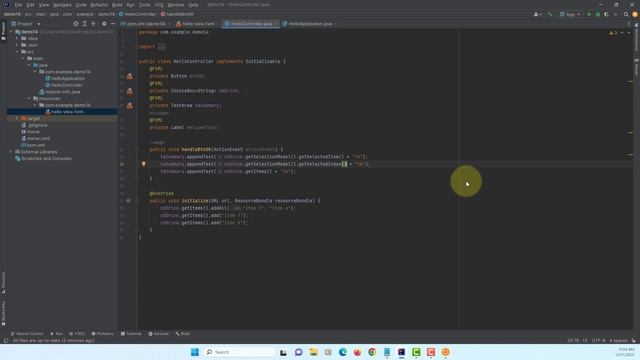This screenshot has height=360, width=640.
Task: Click the Windows Start button
Action: point(195,352)
